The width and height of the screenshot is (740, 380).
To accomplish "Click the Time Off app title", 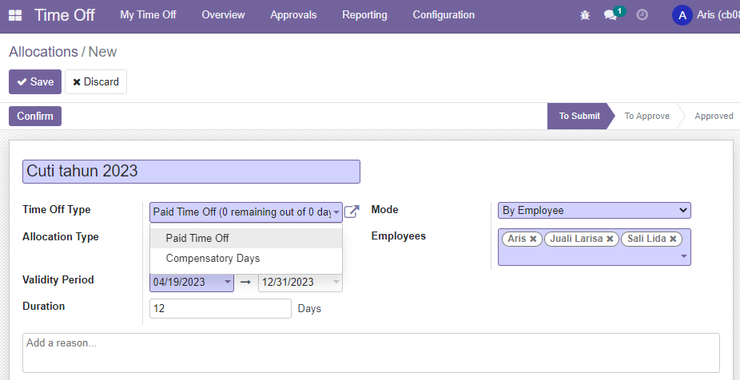I will click(x=64, y=15).
